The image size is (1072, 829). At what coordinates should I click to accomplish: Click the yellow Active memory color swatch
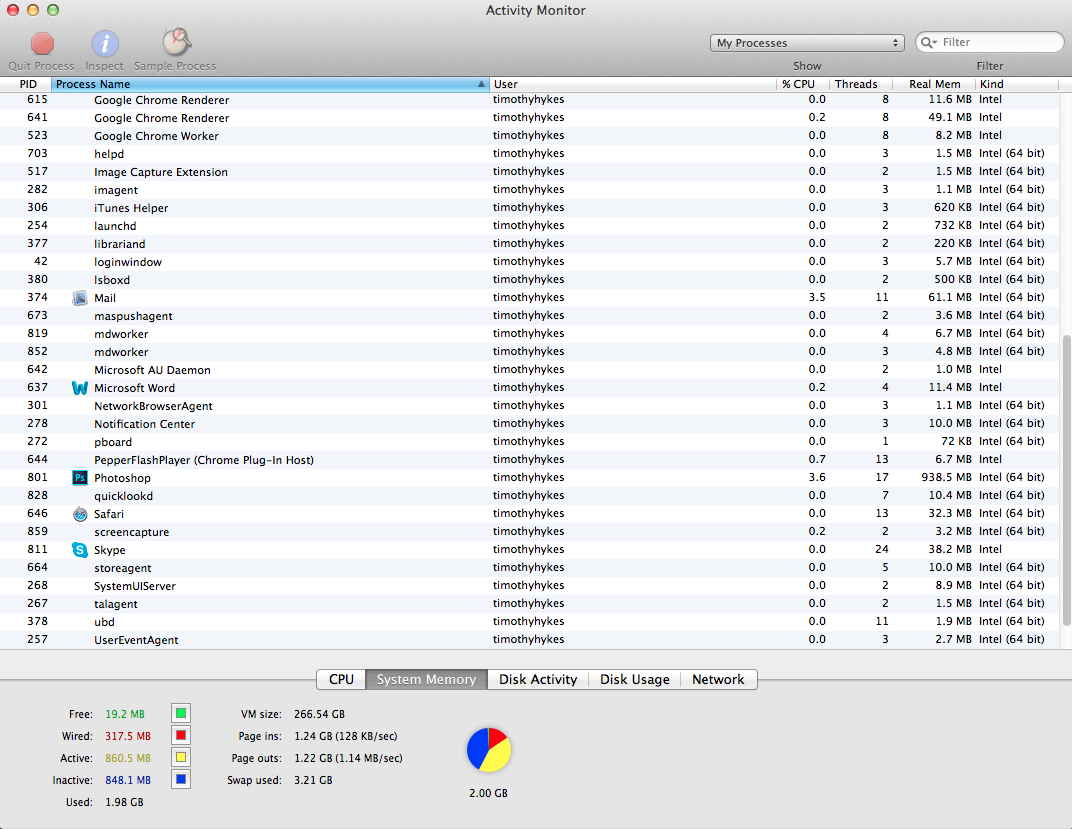[181, 757]
